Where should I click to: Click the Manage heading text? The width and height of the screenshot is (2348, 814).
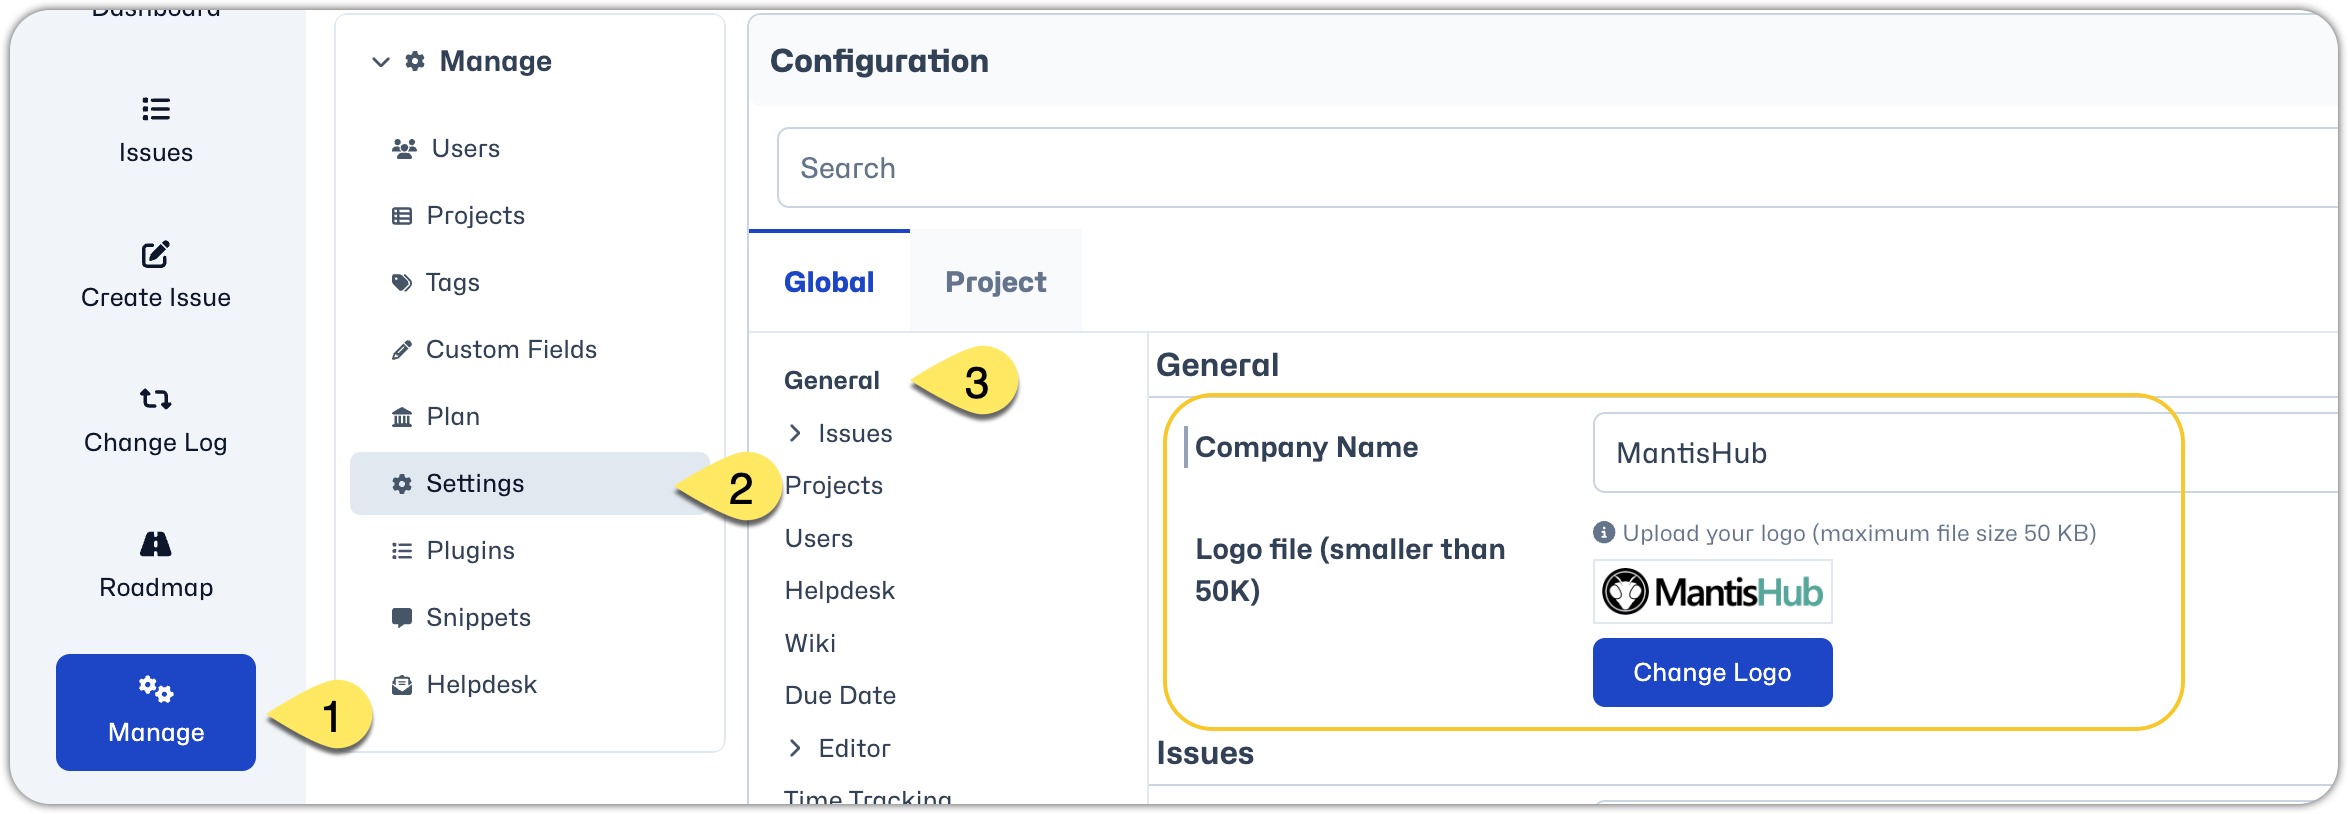coord(496,62)
